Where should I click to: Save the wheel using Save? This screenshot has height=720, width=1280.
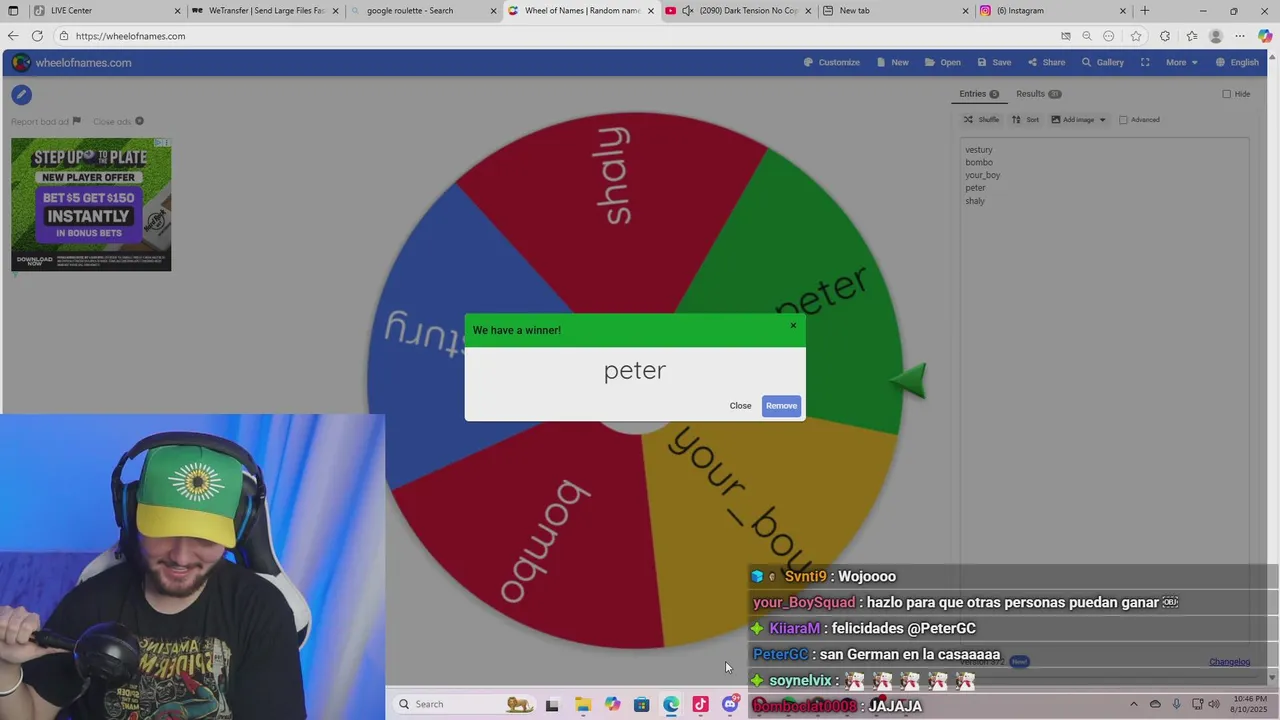[994, 62]
